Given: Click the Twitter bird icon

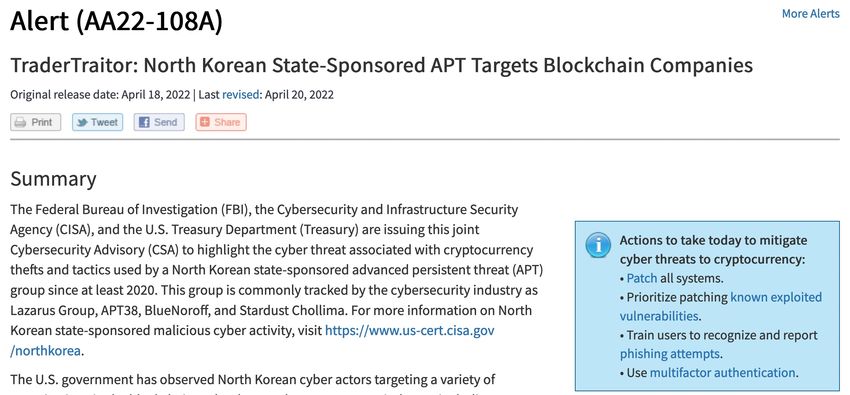Looking at the screenshot, I should click(x=82, y=122).
